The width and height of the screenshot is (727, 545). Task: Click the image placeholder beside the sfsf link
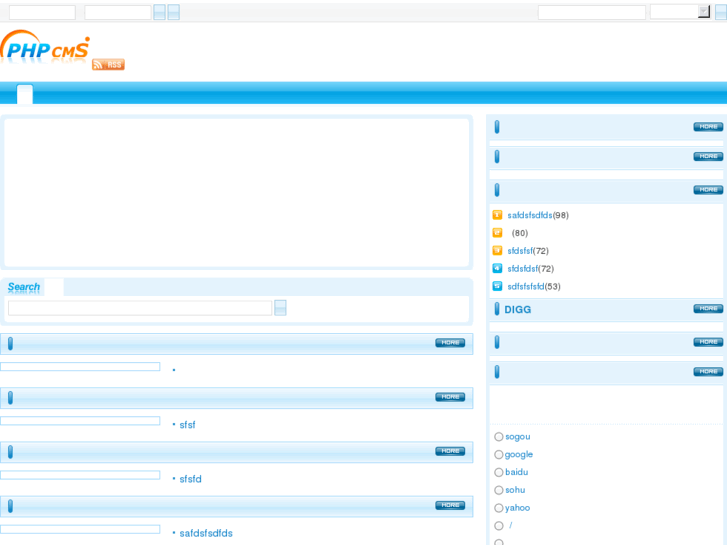80,421
